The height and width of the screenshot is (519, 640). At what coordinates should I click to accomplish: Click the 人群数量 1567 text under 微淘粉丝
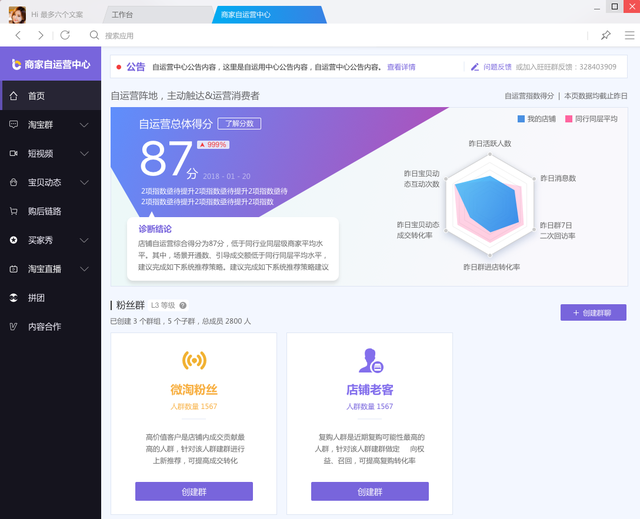194,406
